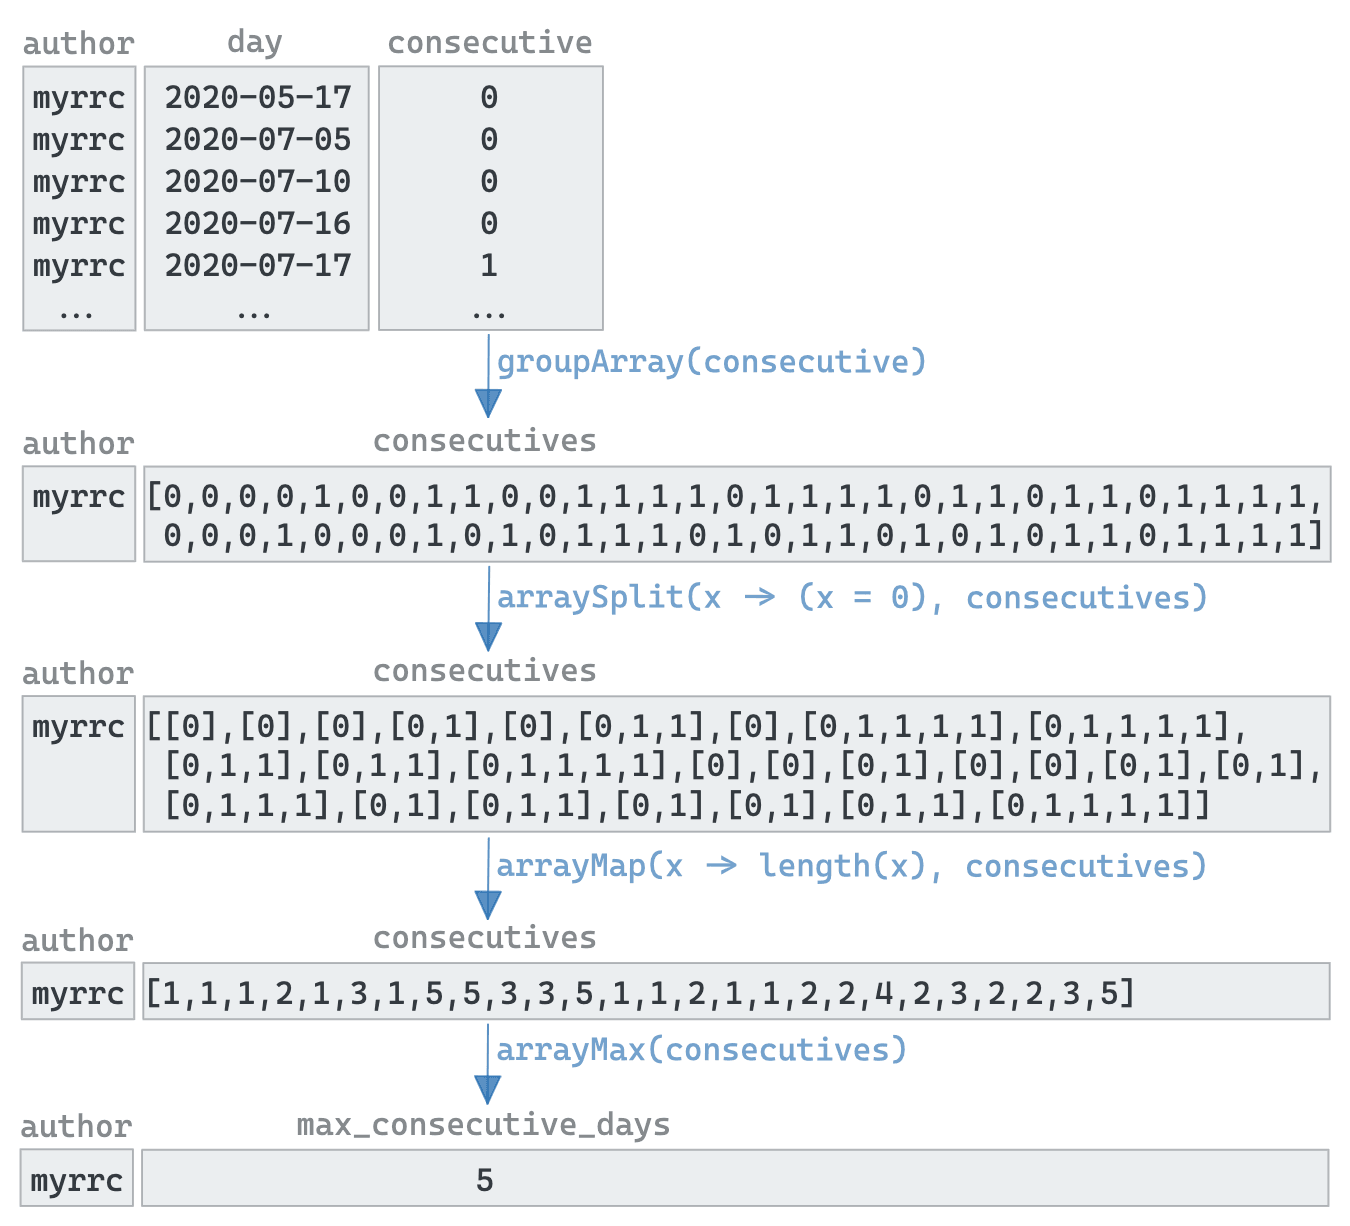Click the arrow beside the arraySplit label
Image resolution: width=1350 pixels, height=1226 pixels.
tap(488, 609)
